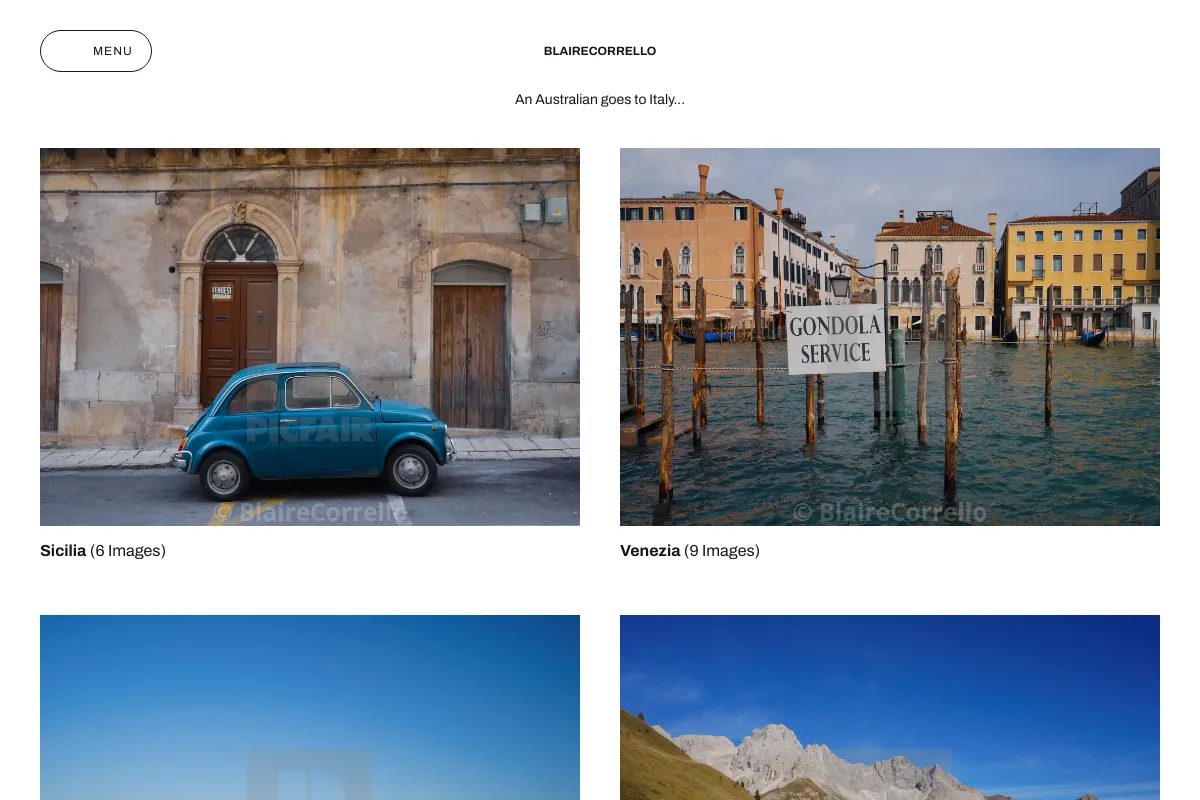
Task: Click the blue Fiat car in photo
Action: (313, 430)
